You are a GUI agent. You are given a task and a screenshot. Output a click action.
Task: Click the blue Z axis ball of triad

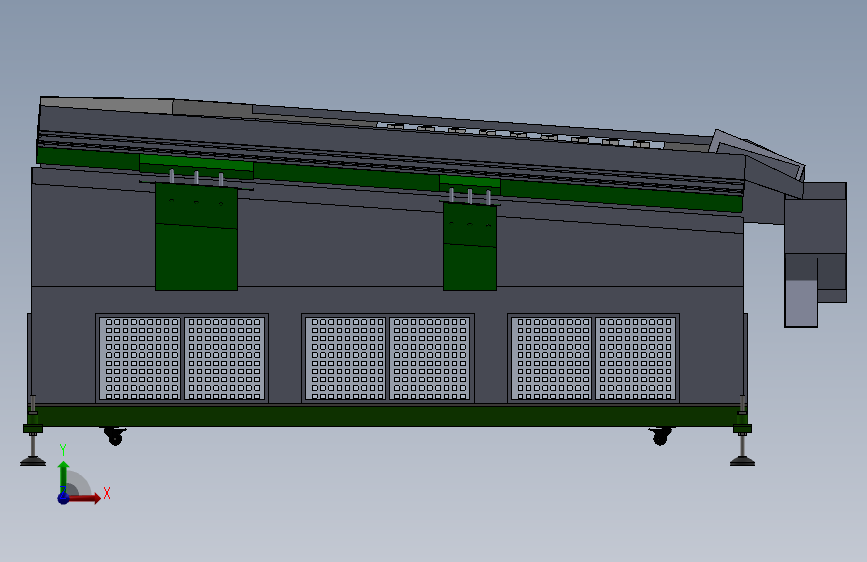point(64,498)
